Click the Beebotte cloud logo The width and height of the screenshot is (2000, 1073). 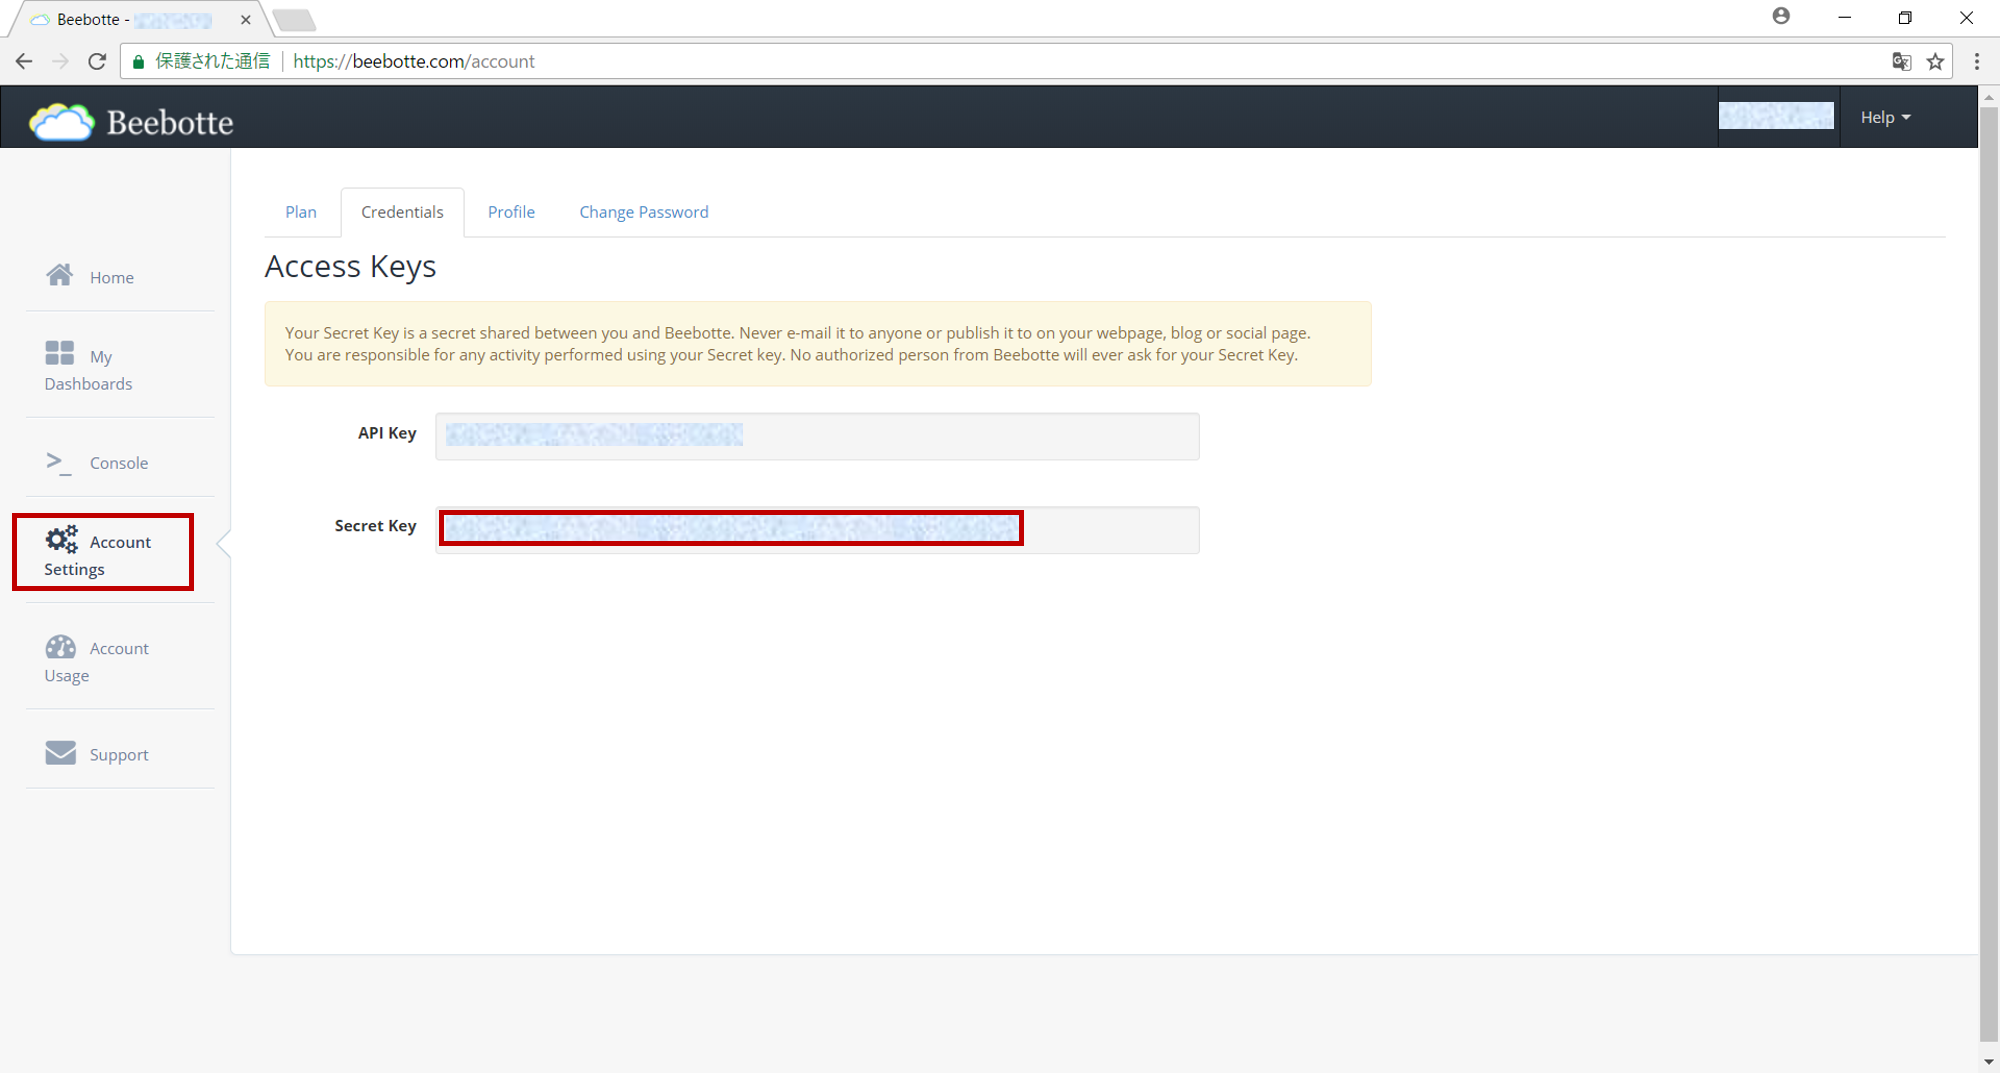62,122
